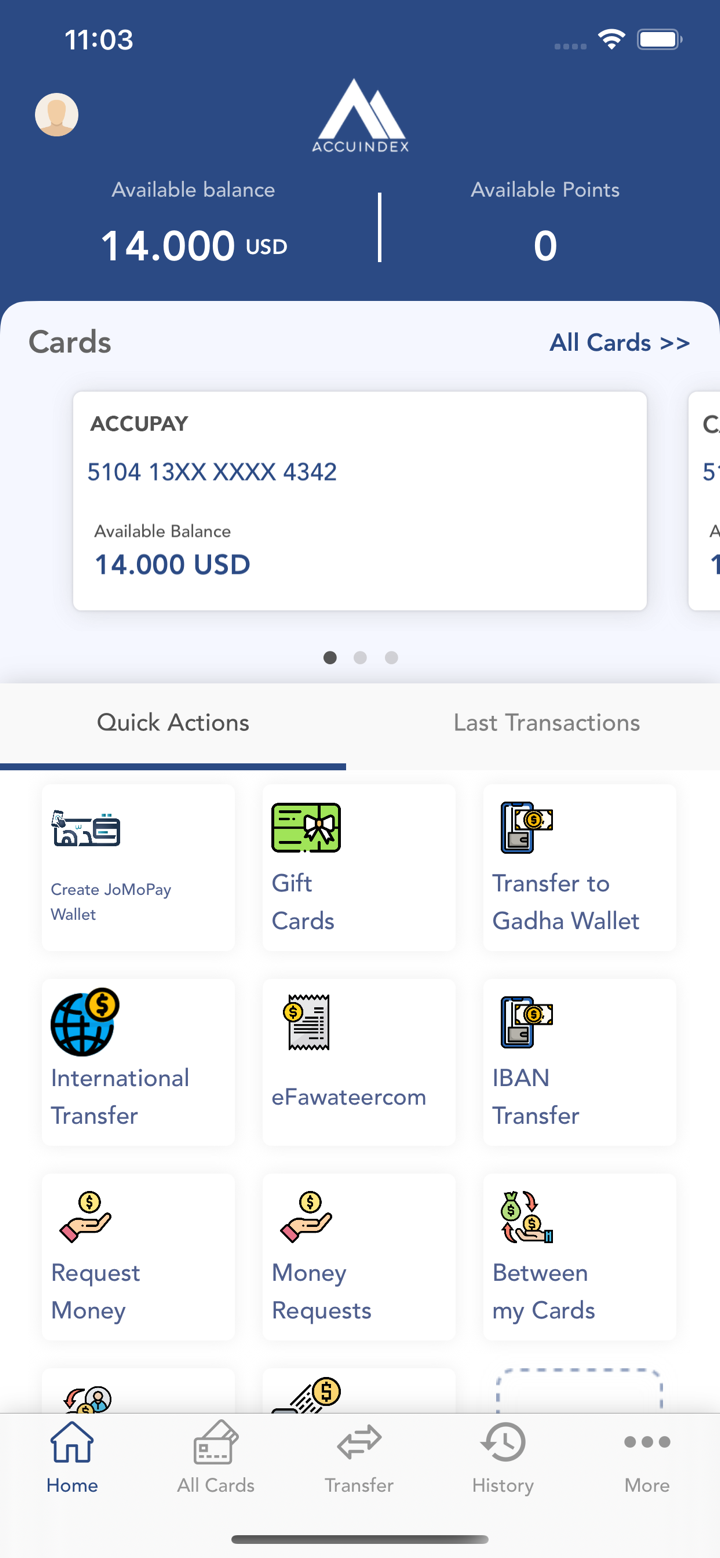Open All Cards in bottom navigation
Image resolution: width=720 pixels, height=1558 pixels.
pos(216,1458)
